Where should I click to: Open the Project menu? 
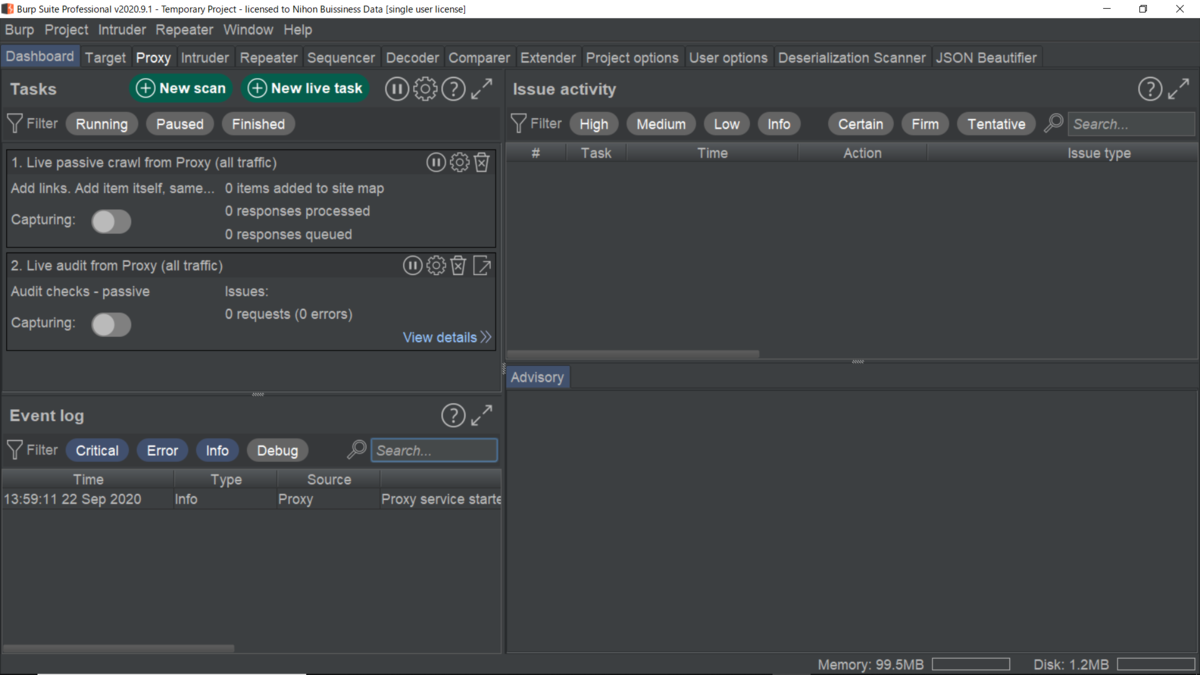[67, 30]
